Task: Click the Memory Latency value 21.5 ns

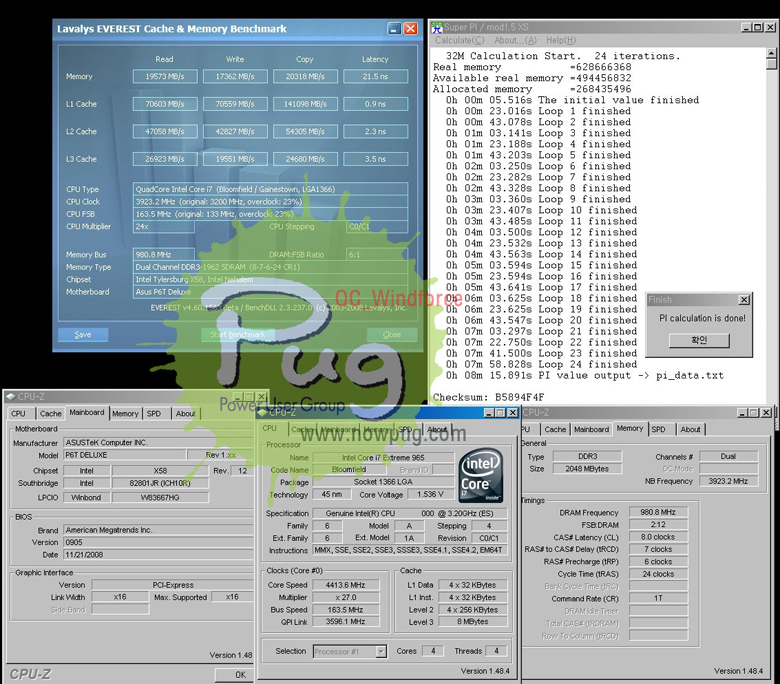Action: 375,77
